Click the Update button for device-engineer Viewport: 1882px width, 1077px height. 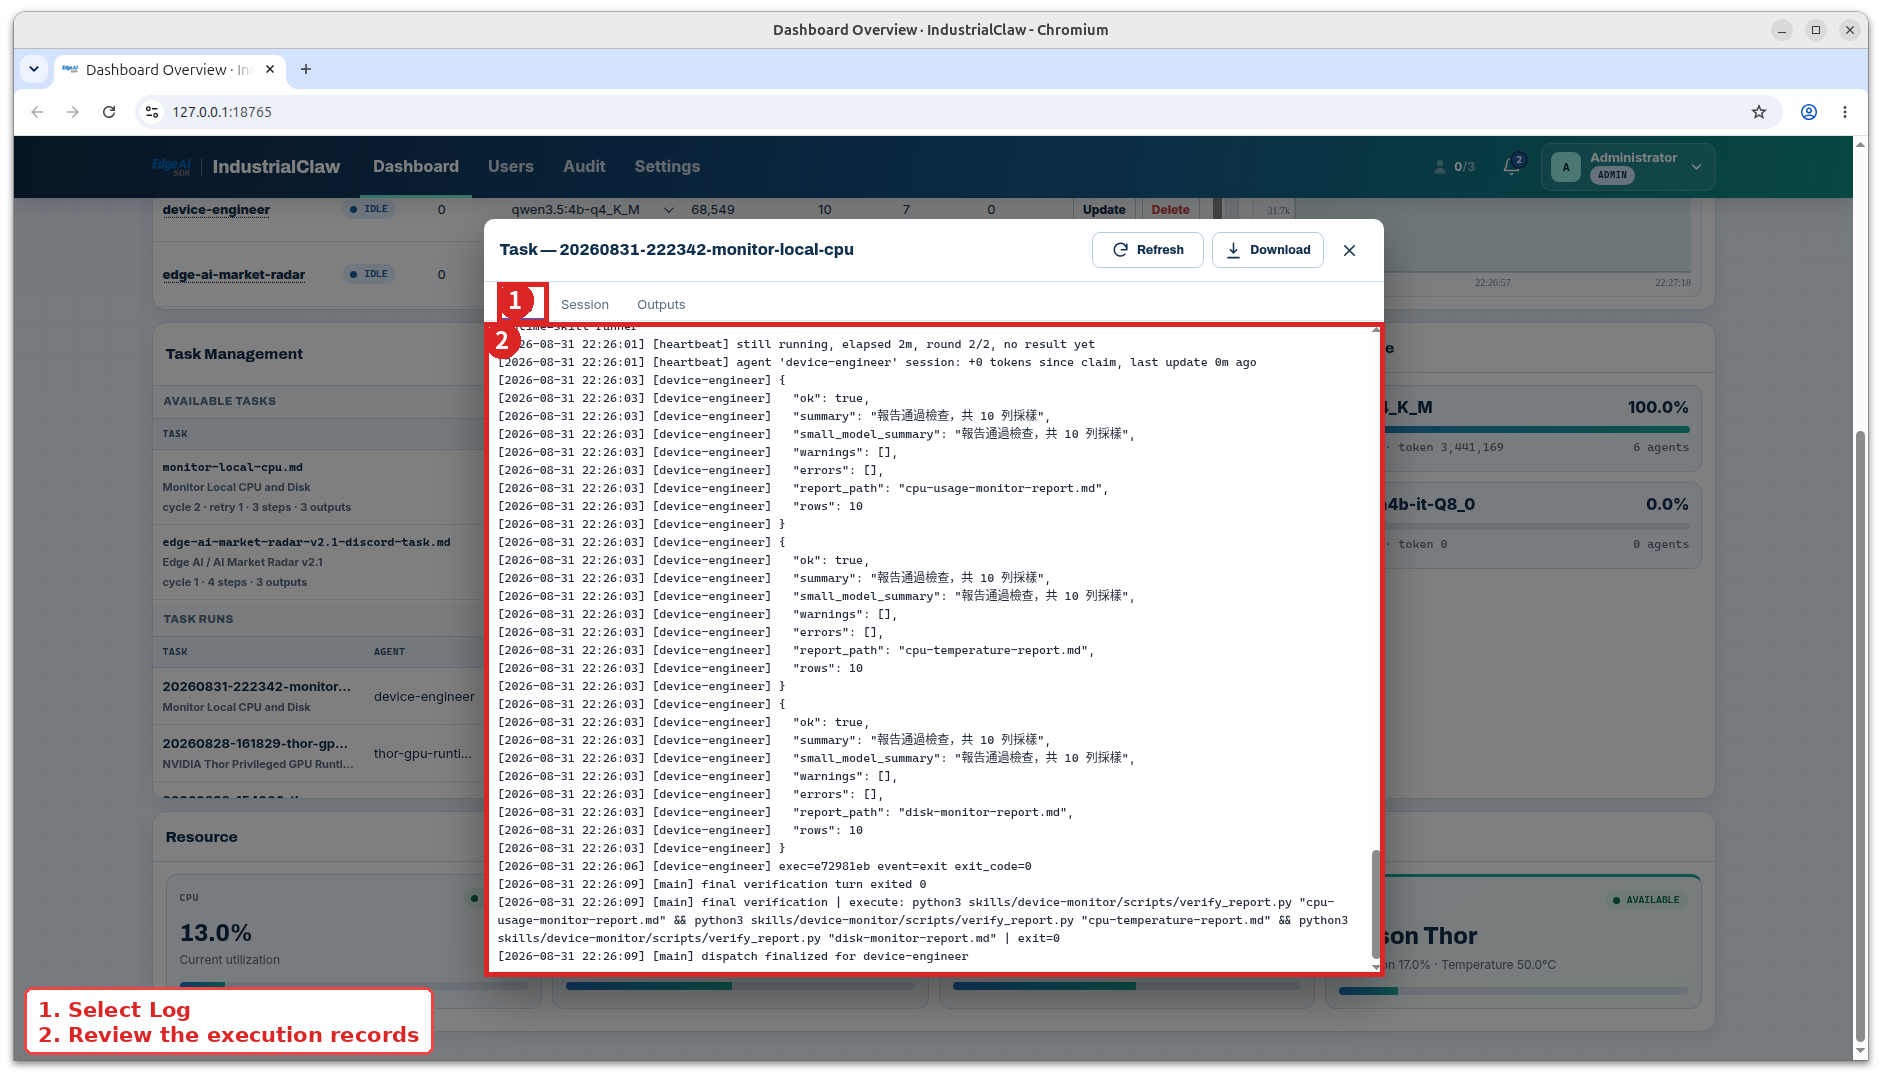click(x=1104, y=209)
